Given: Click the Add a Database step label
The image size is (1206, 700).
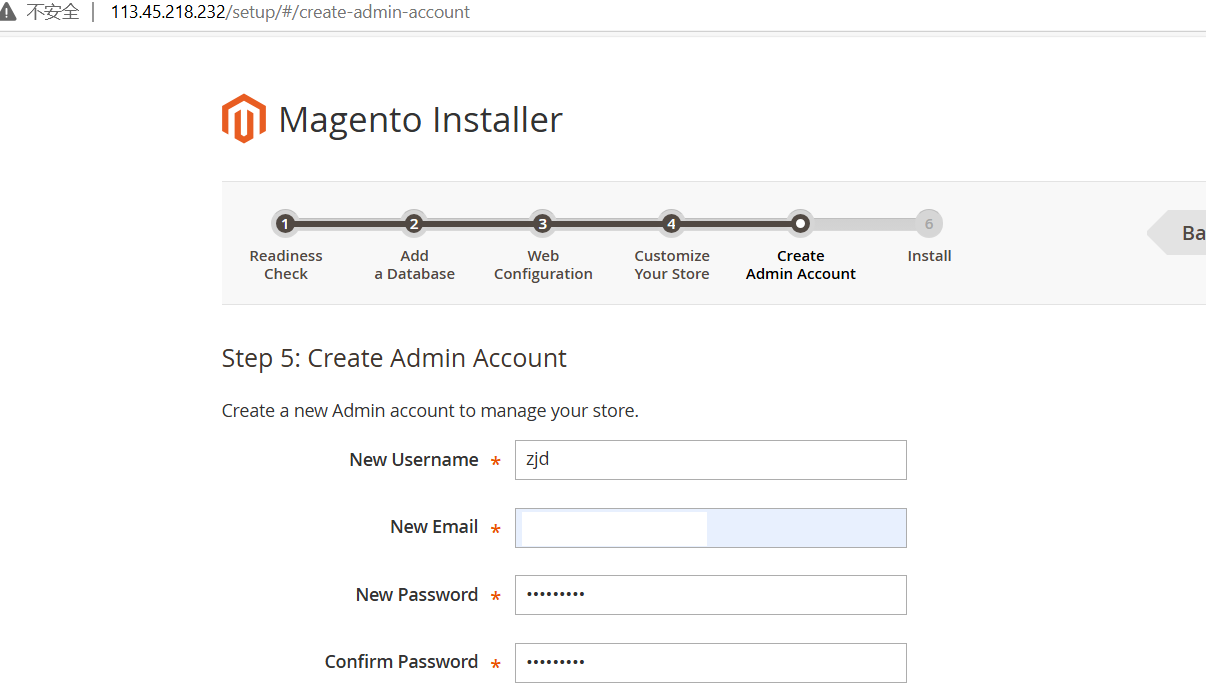Looking at the screenshot, I should (x=414, y=265).
